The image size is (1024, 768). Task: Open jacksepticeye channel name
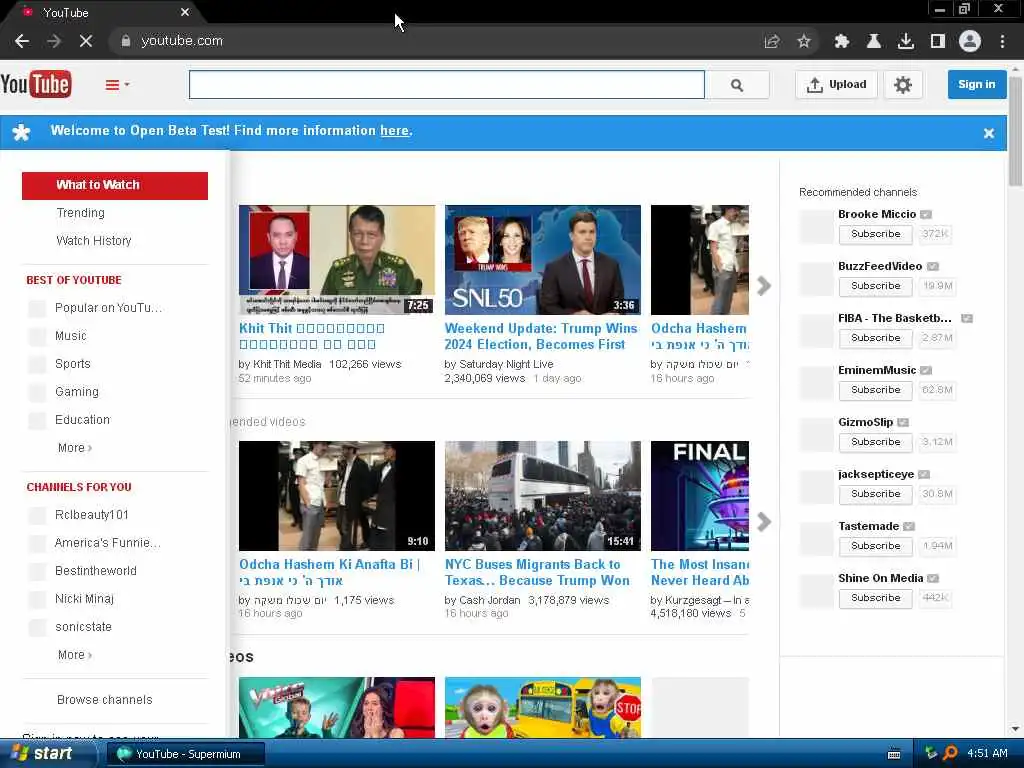tap(876, 474)
